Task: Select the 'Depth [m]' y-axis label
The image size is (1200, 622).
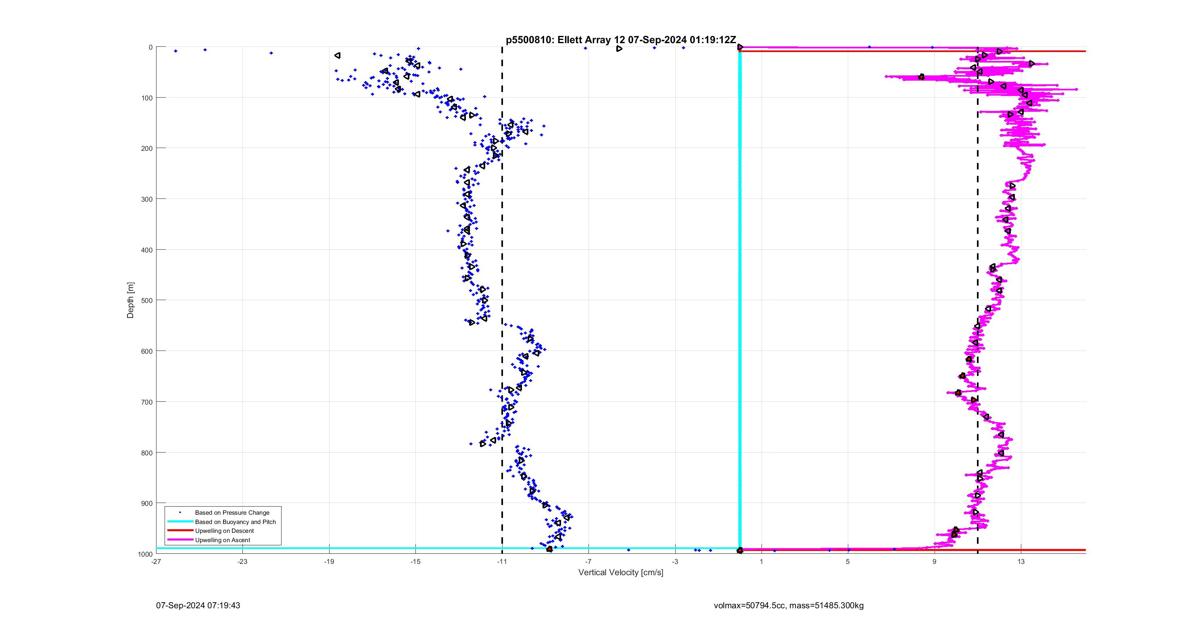Action: tap(130, 300)
